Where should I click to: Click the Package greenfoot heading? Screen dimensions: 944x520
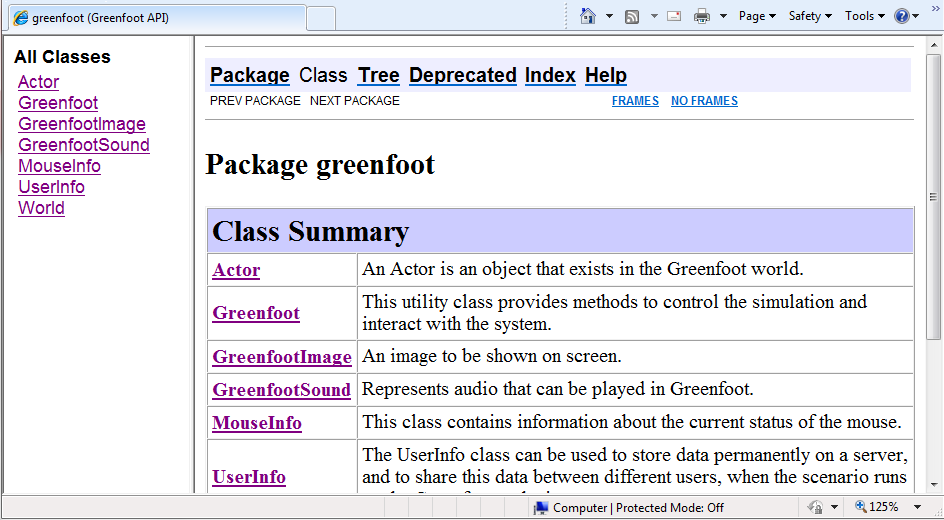coord(320,164)
